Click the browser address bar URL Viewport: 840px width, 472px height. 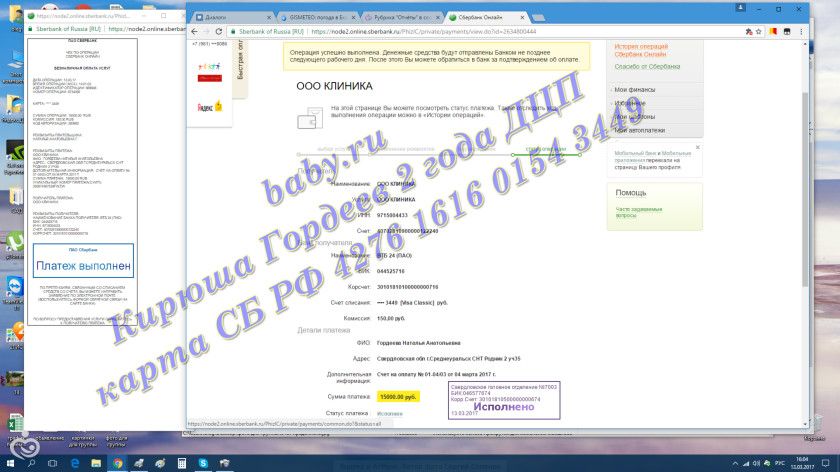click(423, 32)
